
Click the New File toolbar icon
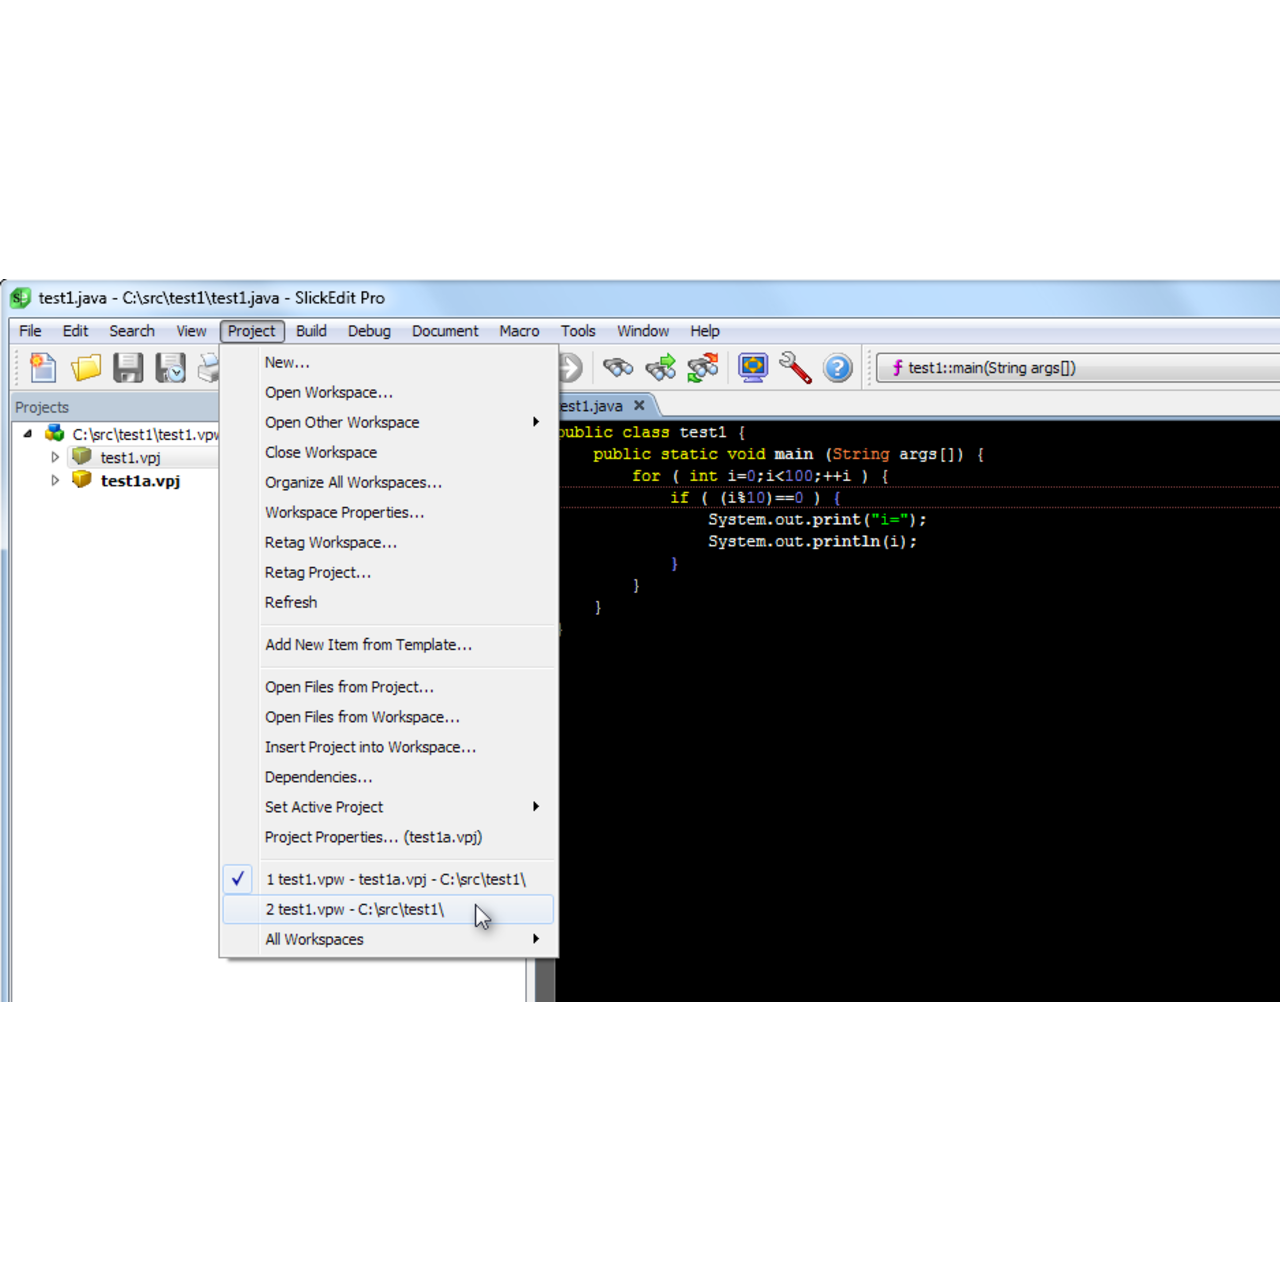point(43,368)
